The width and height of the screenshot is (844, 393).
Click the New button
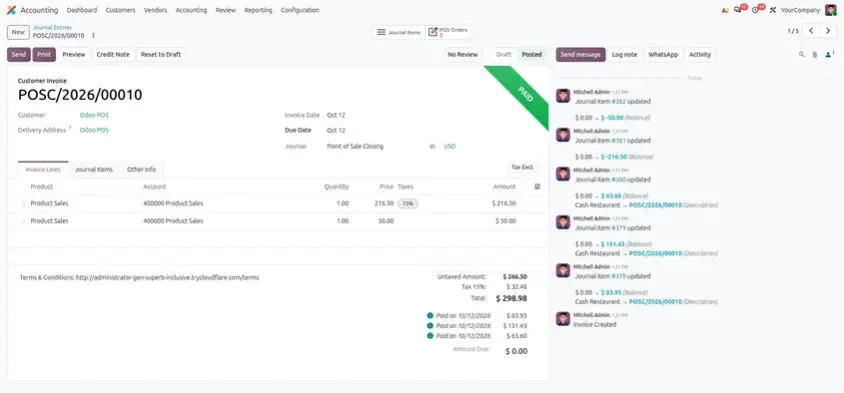point(18,32)
